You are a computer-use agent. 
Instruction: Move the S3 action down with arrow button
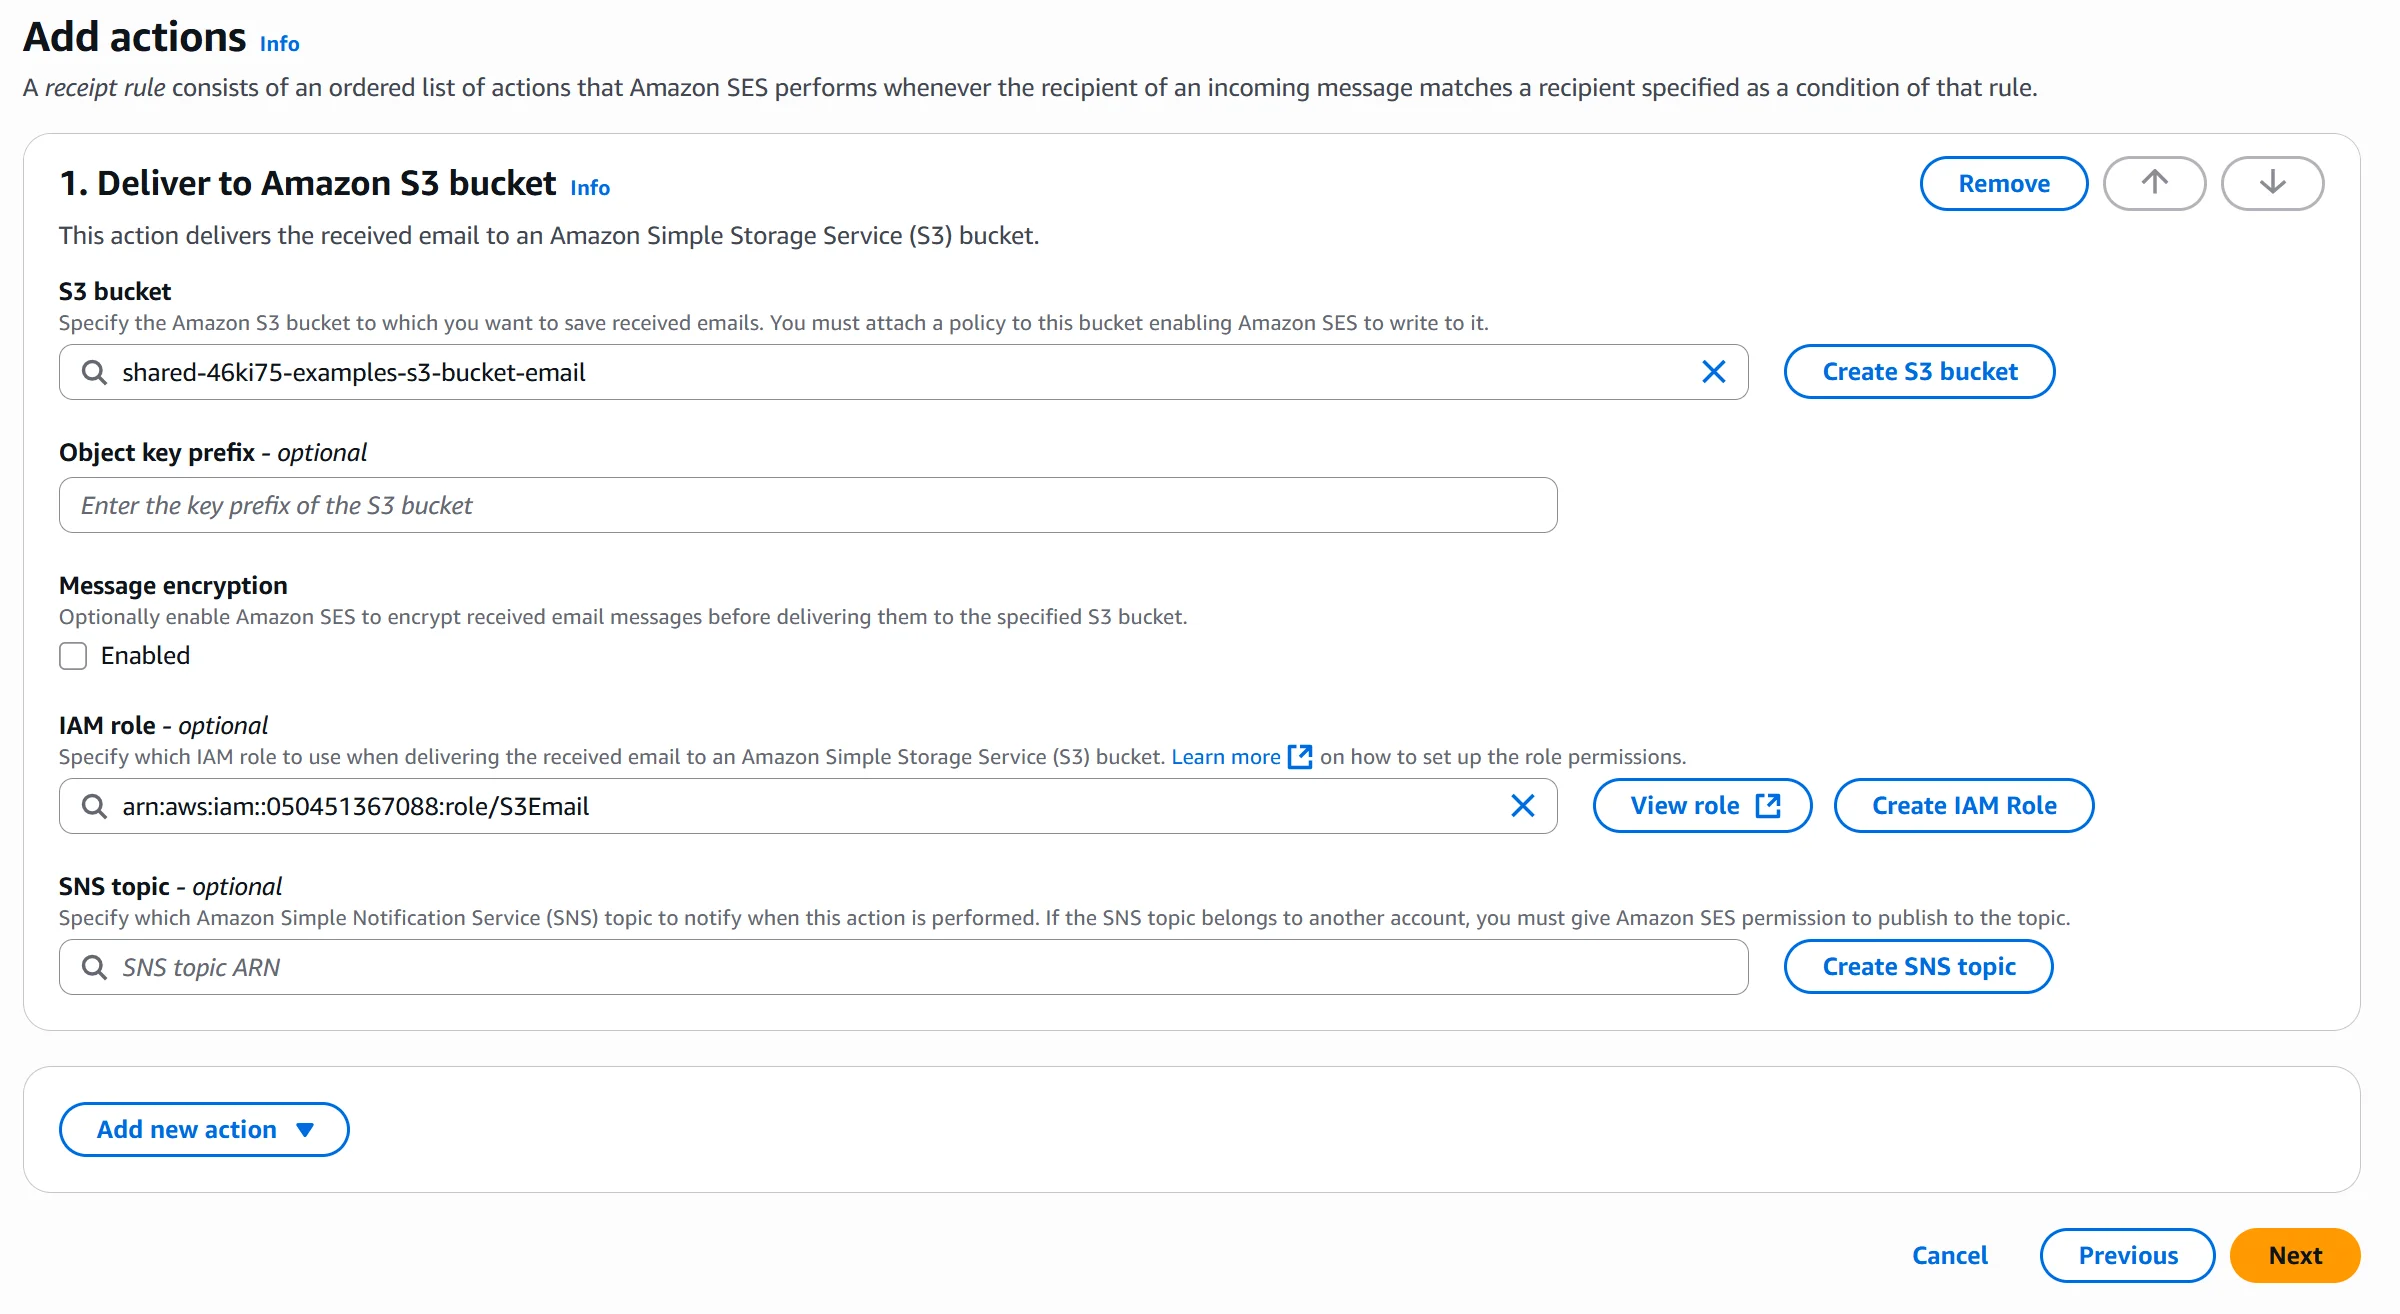coord(2272,183)
